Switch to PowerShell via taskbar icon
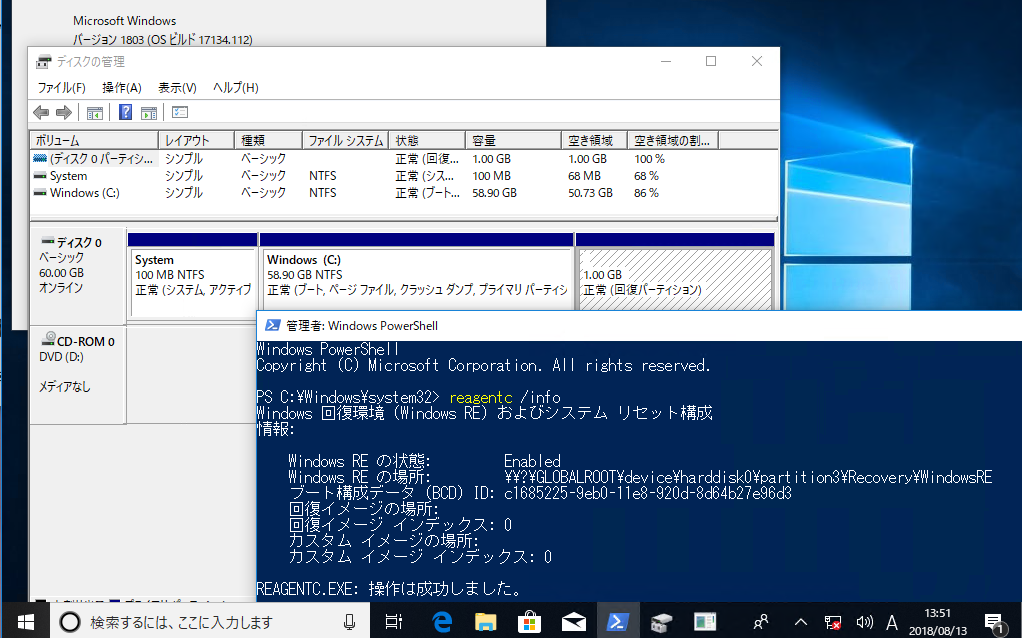Screen dimensions: 1022x638 pos(617,622)
